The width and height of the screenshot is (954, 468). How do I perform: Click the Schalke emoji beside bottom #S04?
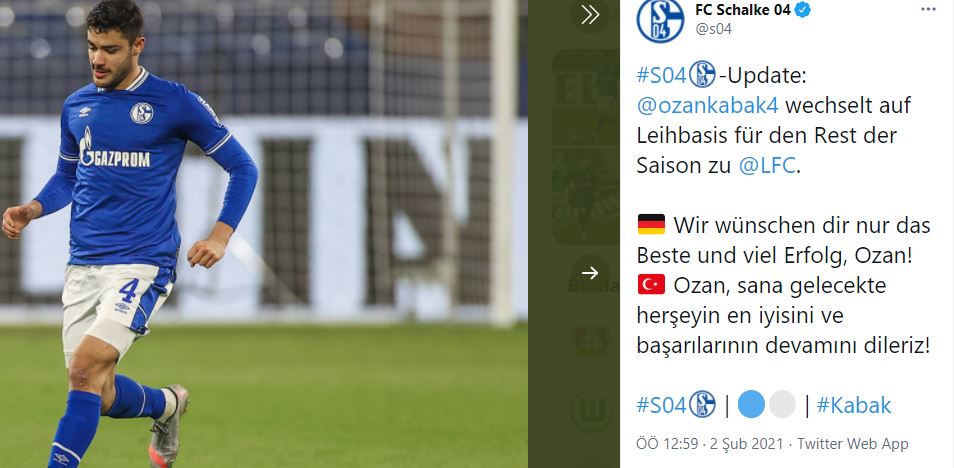[x=702, y=405]
